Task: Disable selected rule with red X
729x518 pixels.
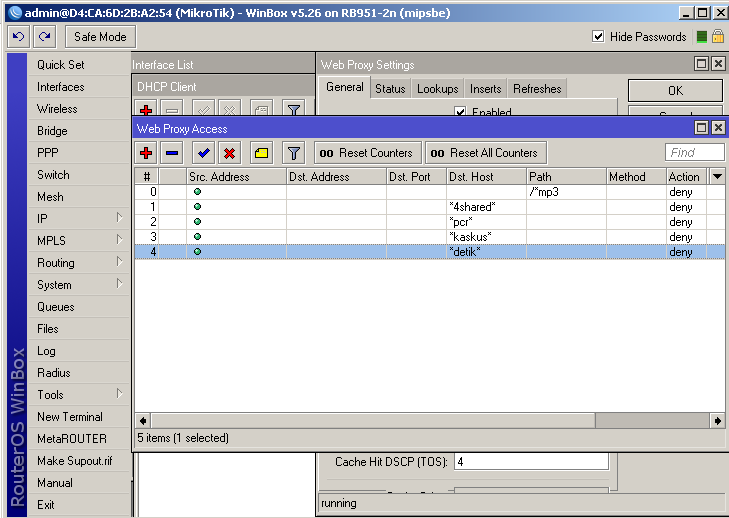Action: 229,153
